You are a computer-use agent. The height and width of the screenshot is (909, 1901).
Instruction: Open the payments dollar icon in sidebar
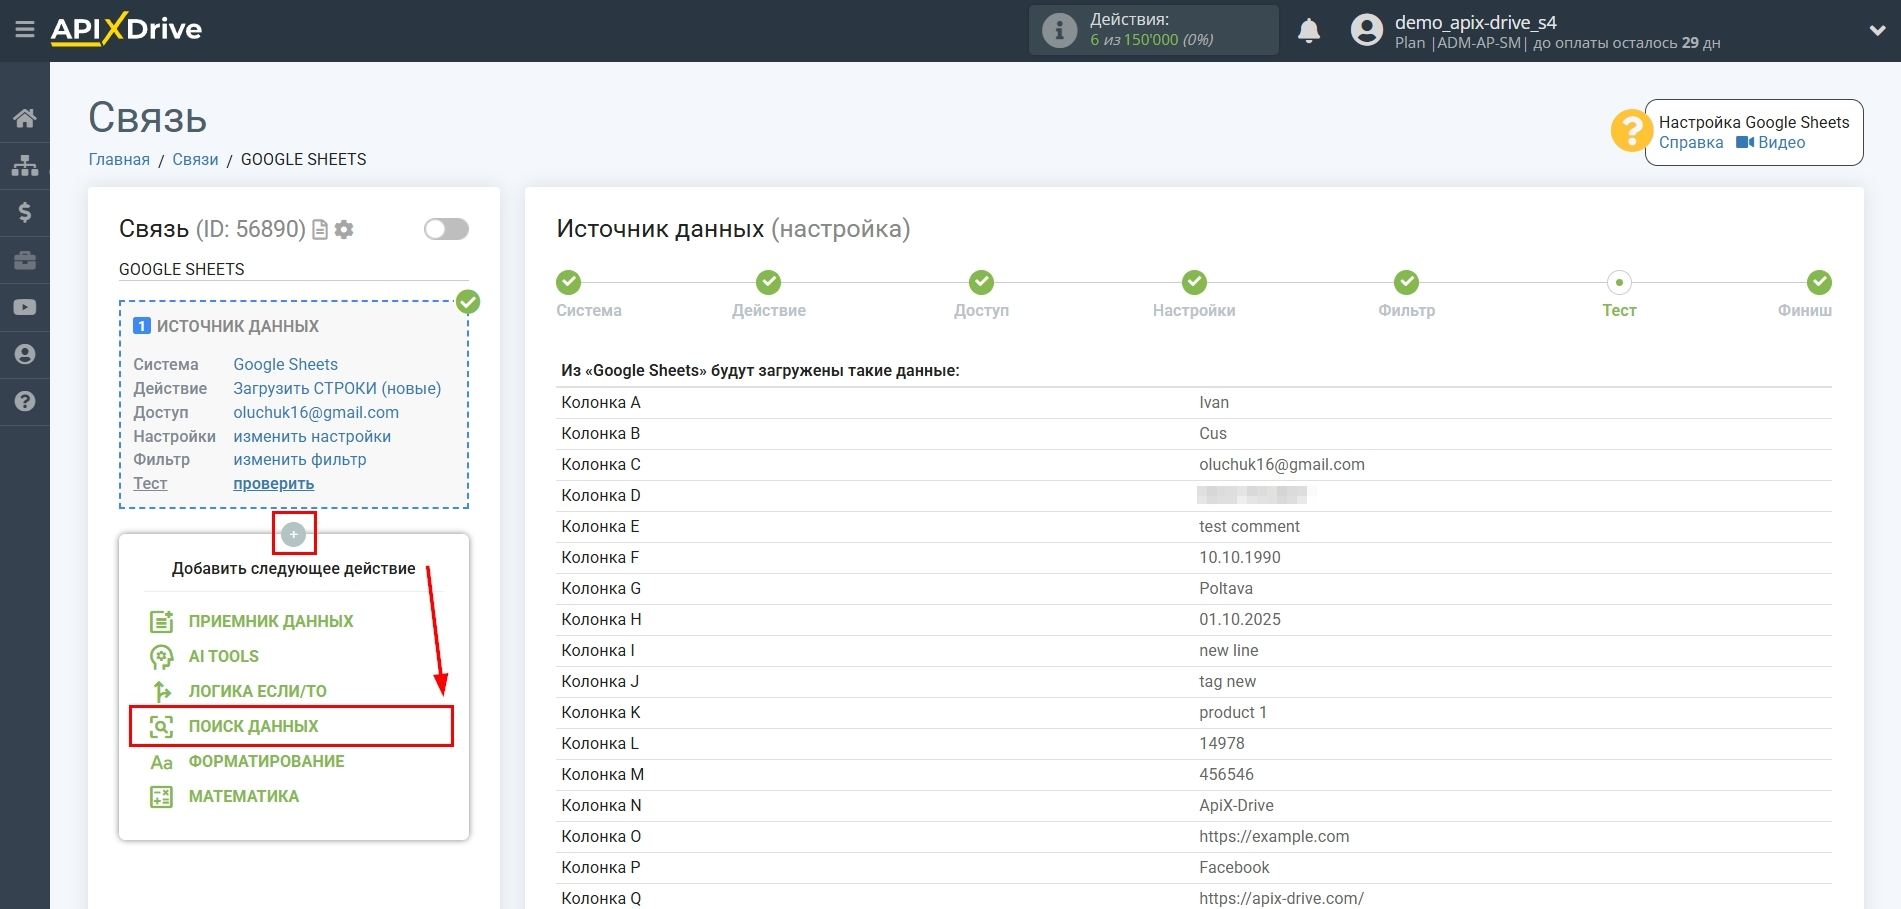coord(24,212)
